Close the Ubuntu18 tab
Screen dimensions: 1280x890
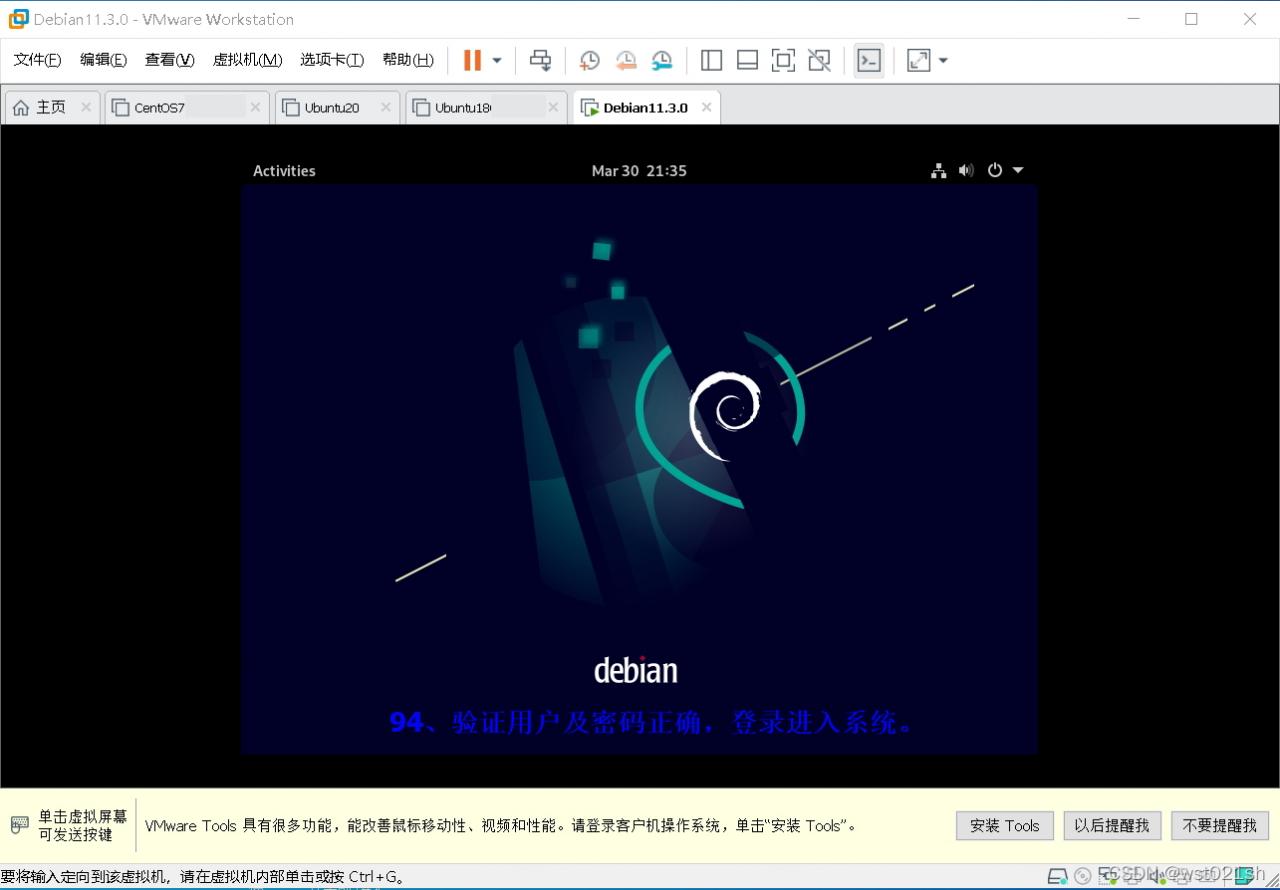coord(553,108)
